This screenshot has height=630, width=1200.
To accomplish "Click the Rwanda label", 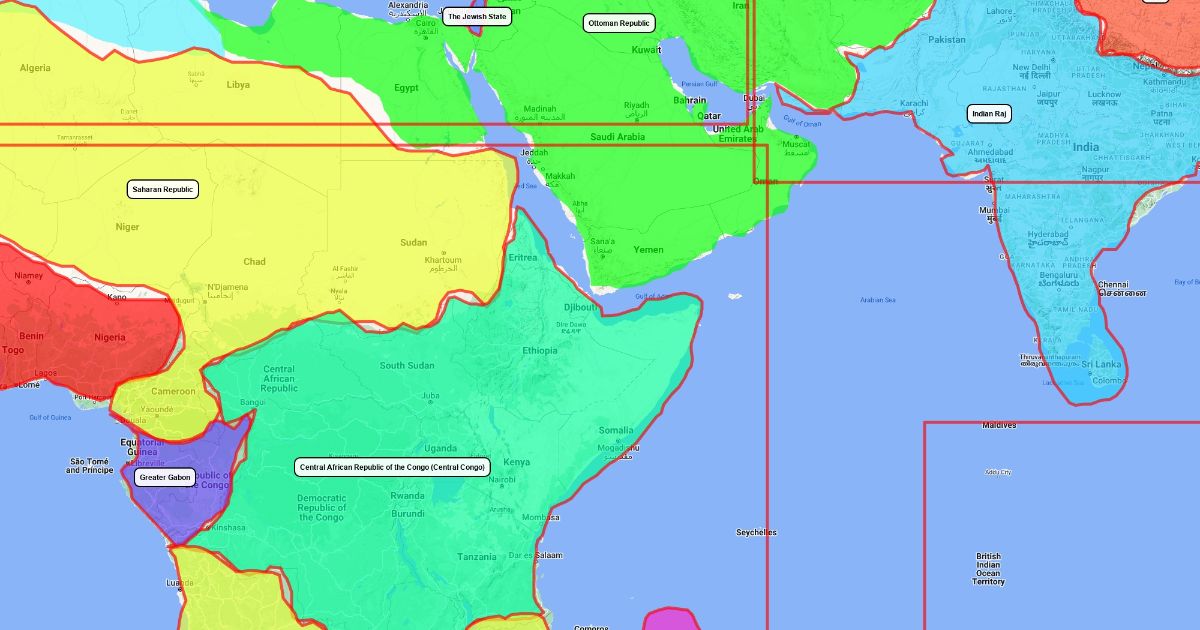I will (x=407, y=496).
